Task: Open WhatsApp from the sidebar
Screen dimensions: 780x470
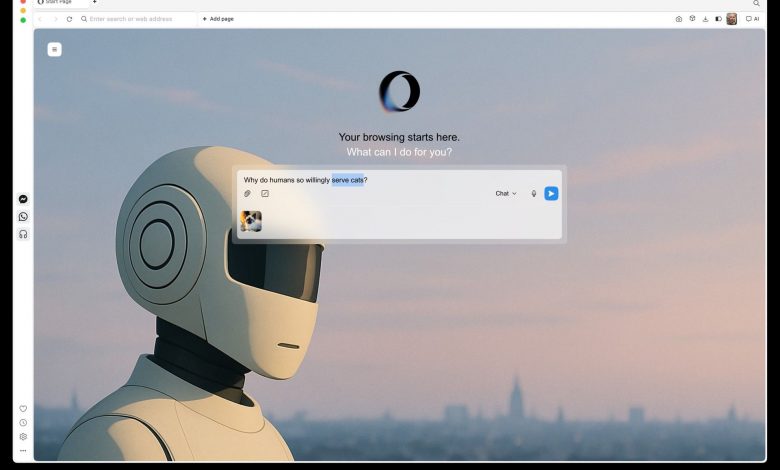Action: [x=23, y=216]
